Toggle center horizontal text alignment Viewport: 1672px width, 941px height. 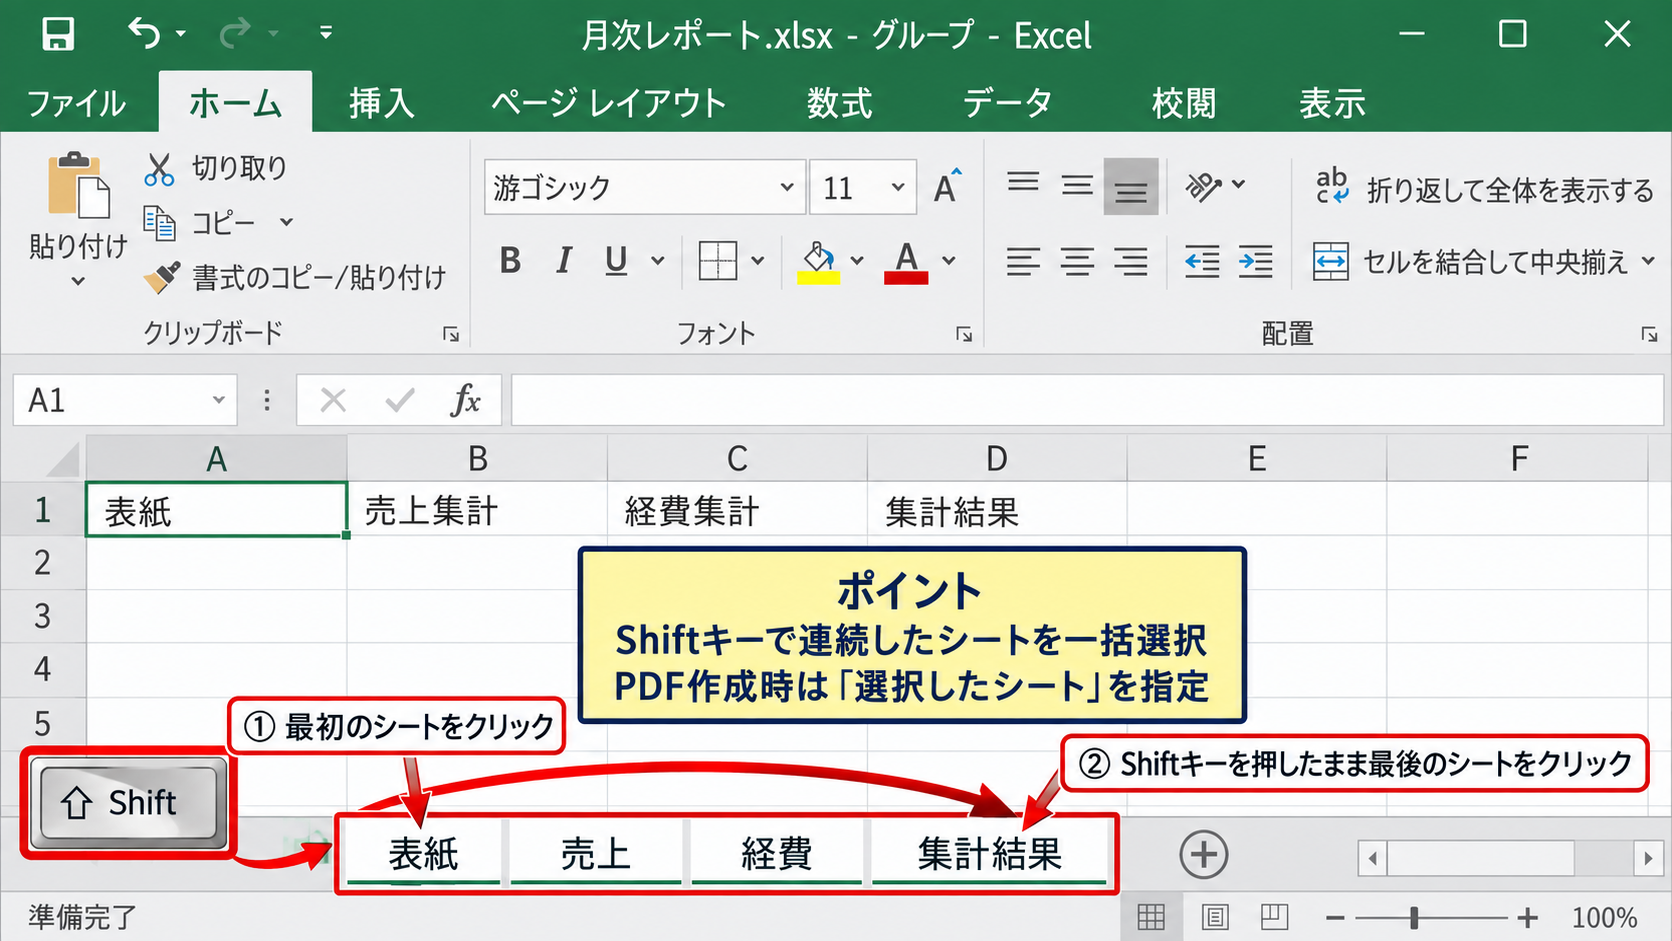click(x=1077, y=262)
